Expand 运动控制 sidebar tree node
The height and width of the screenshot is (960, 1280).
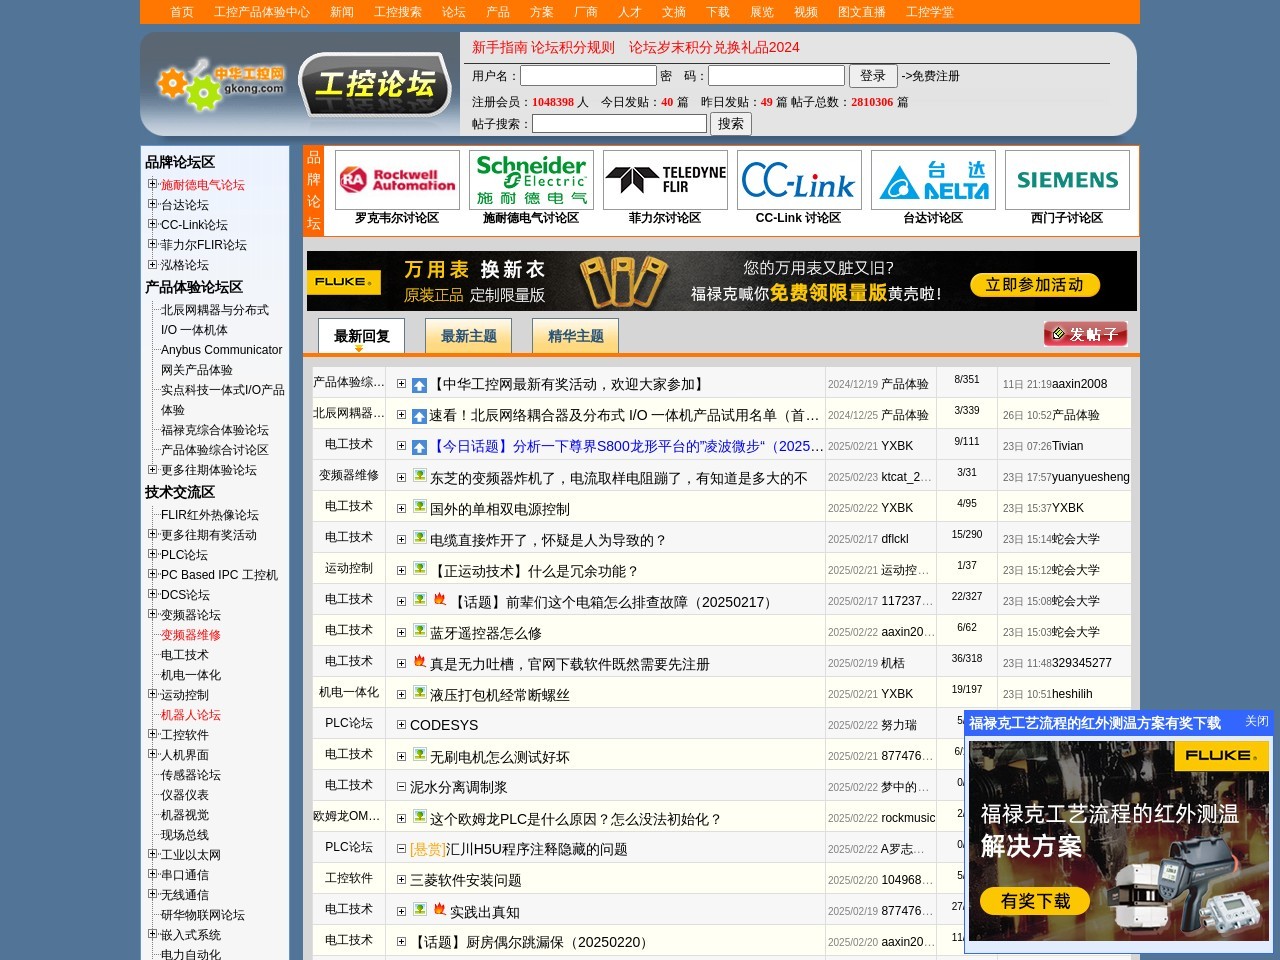153,694
